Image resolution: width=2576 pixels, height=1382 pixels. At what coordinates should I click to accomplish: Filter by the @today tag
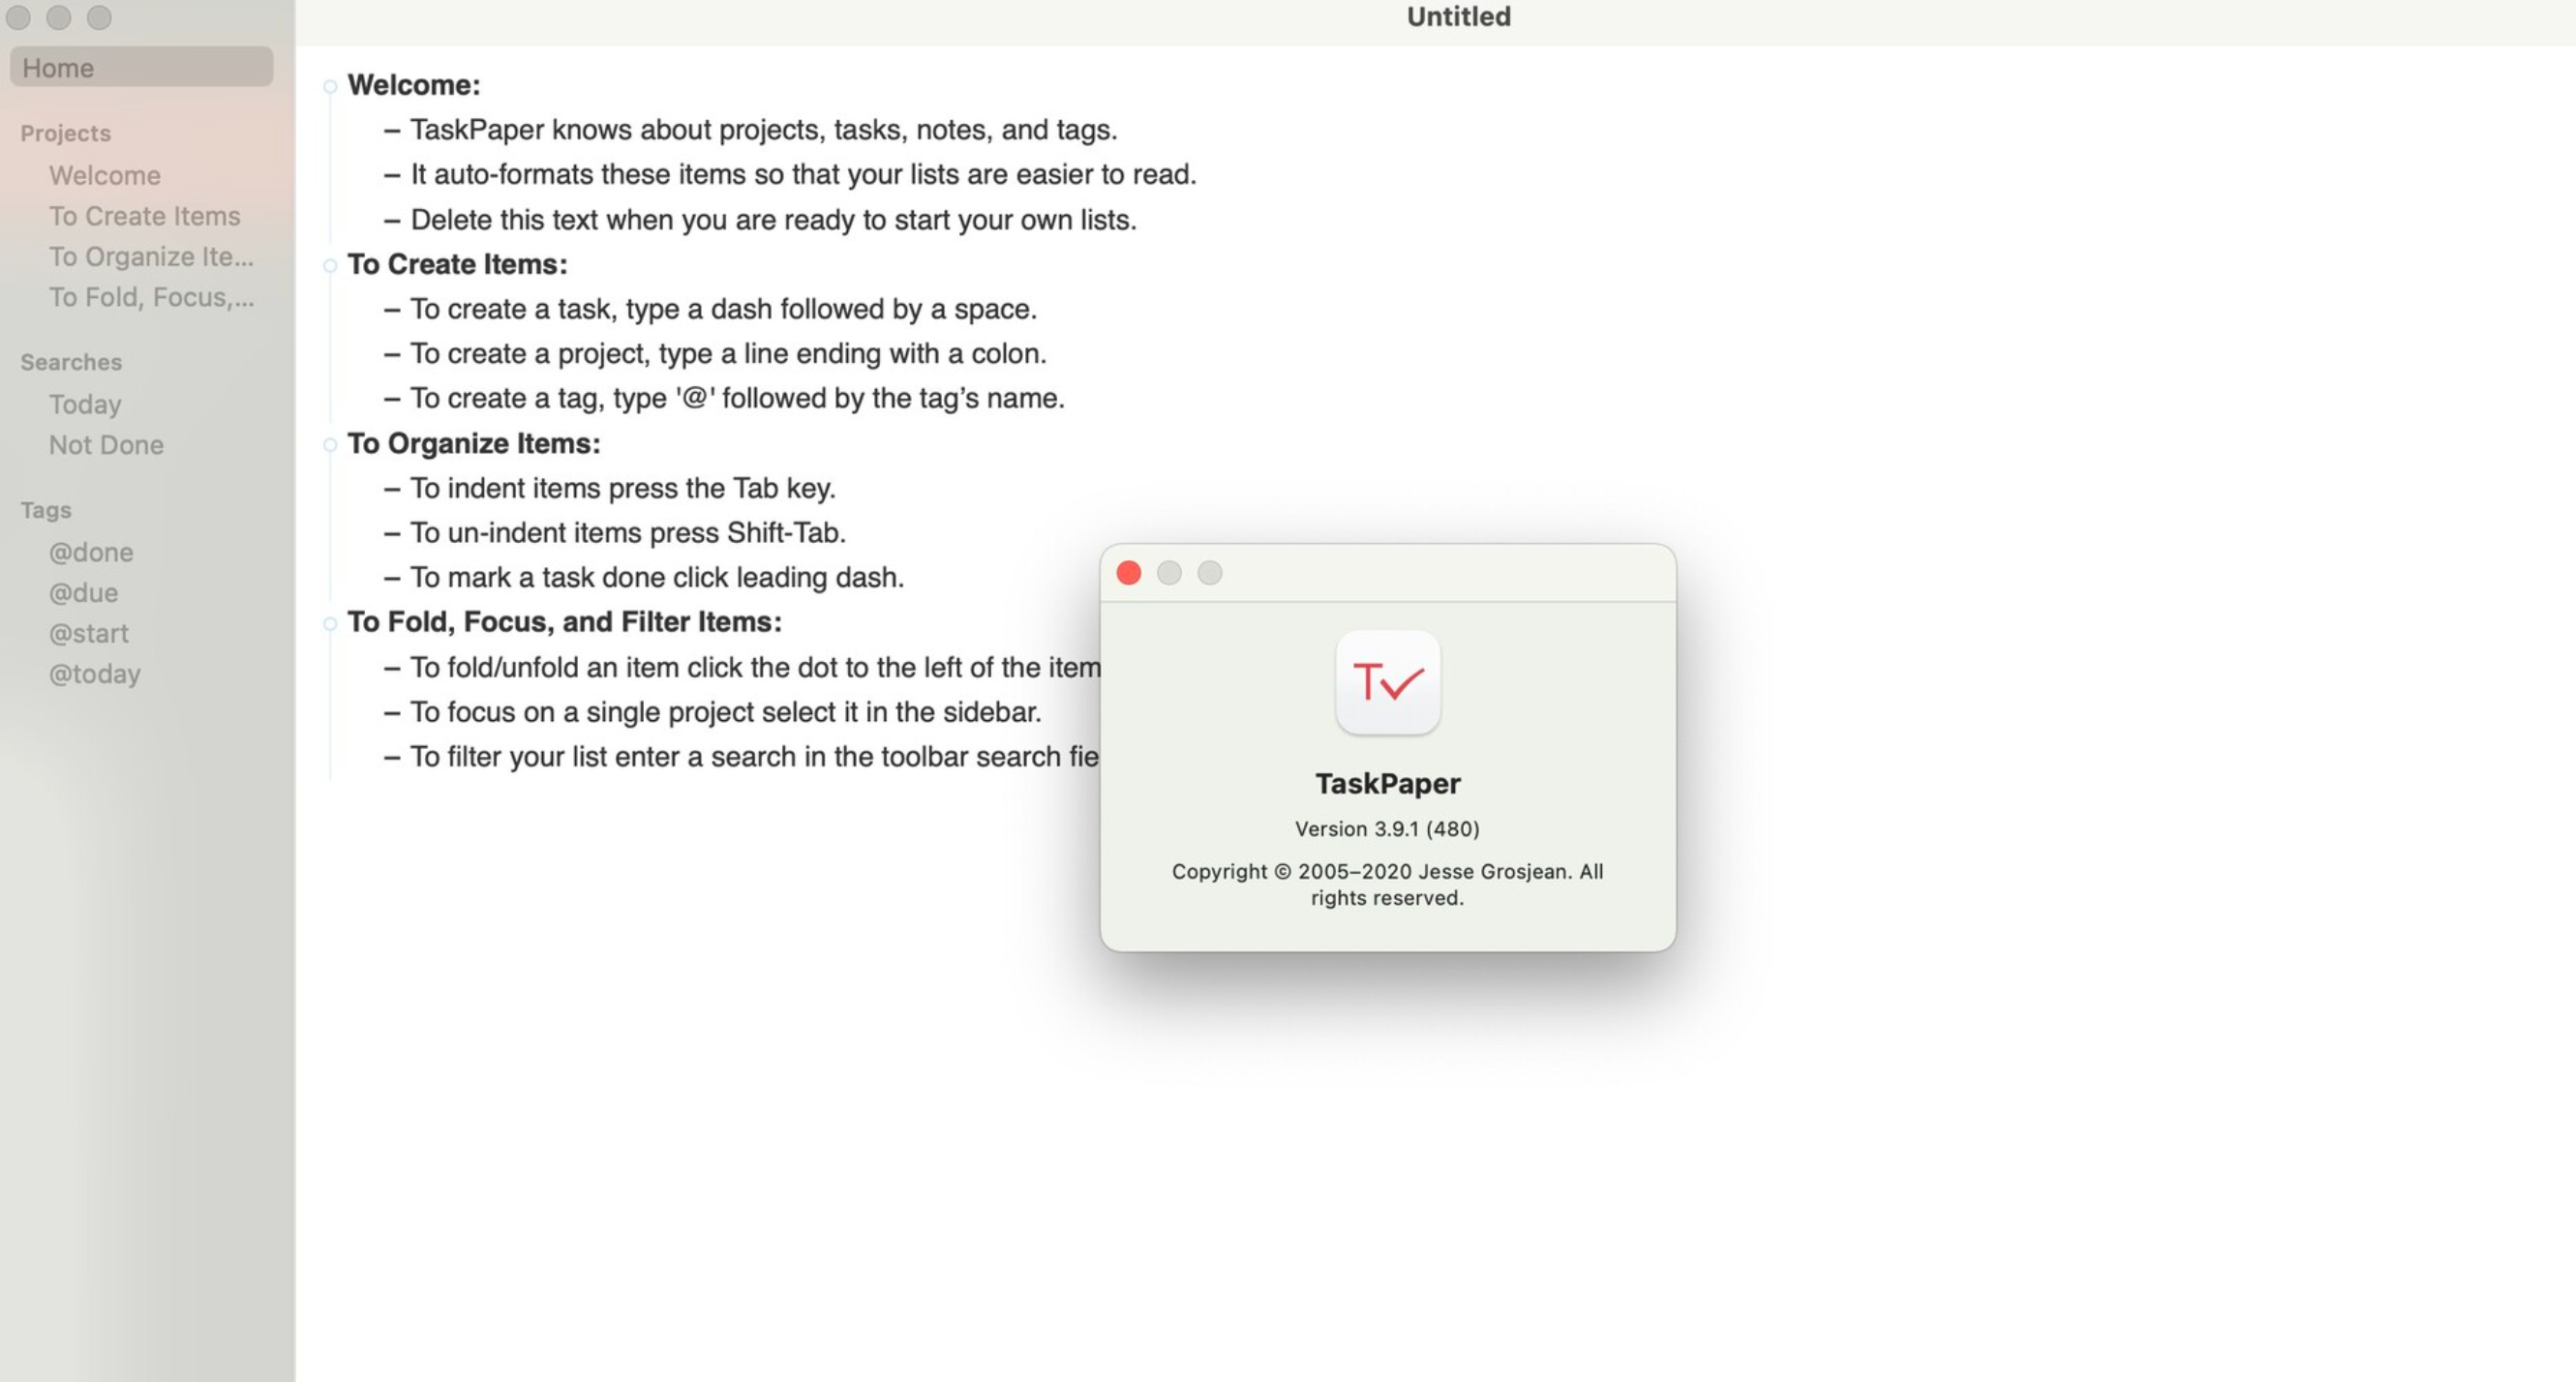[95, 674]
